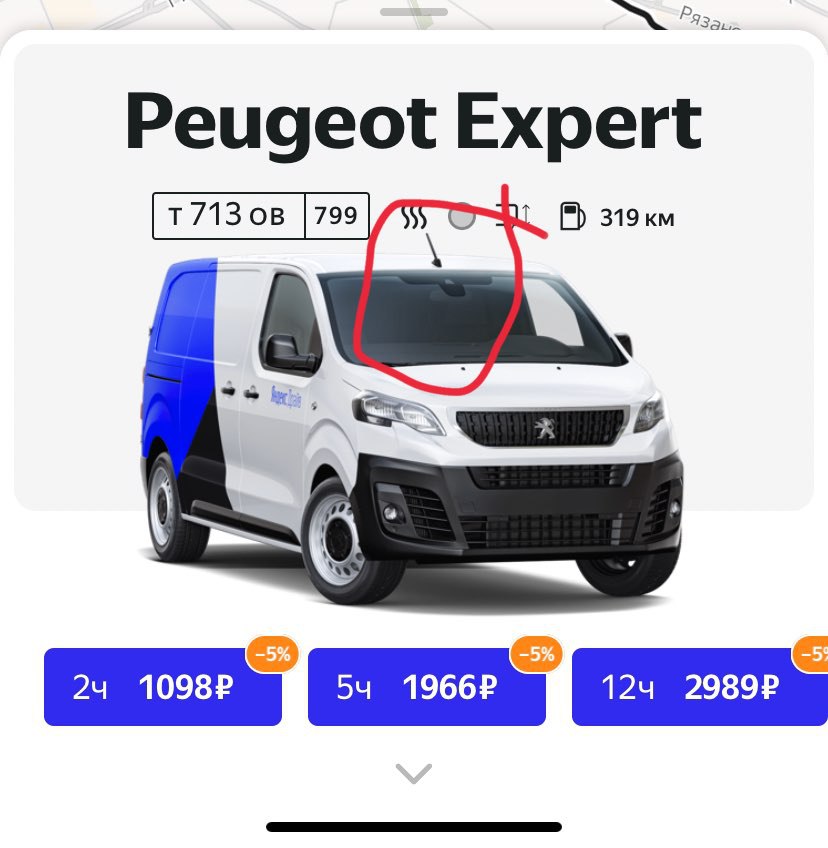828x848 pixels.
Task: Tap the Peugeot lion emblem on the grille
Action: pos(545,427)
